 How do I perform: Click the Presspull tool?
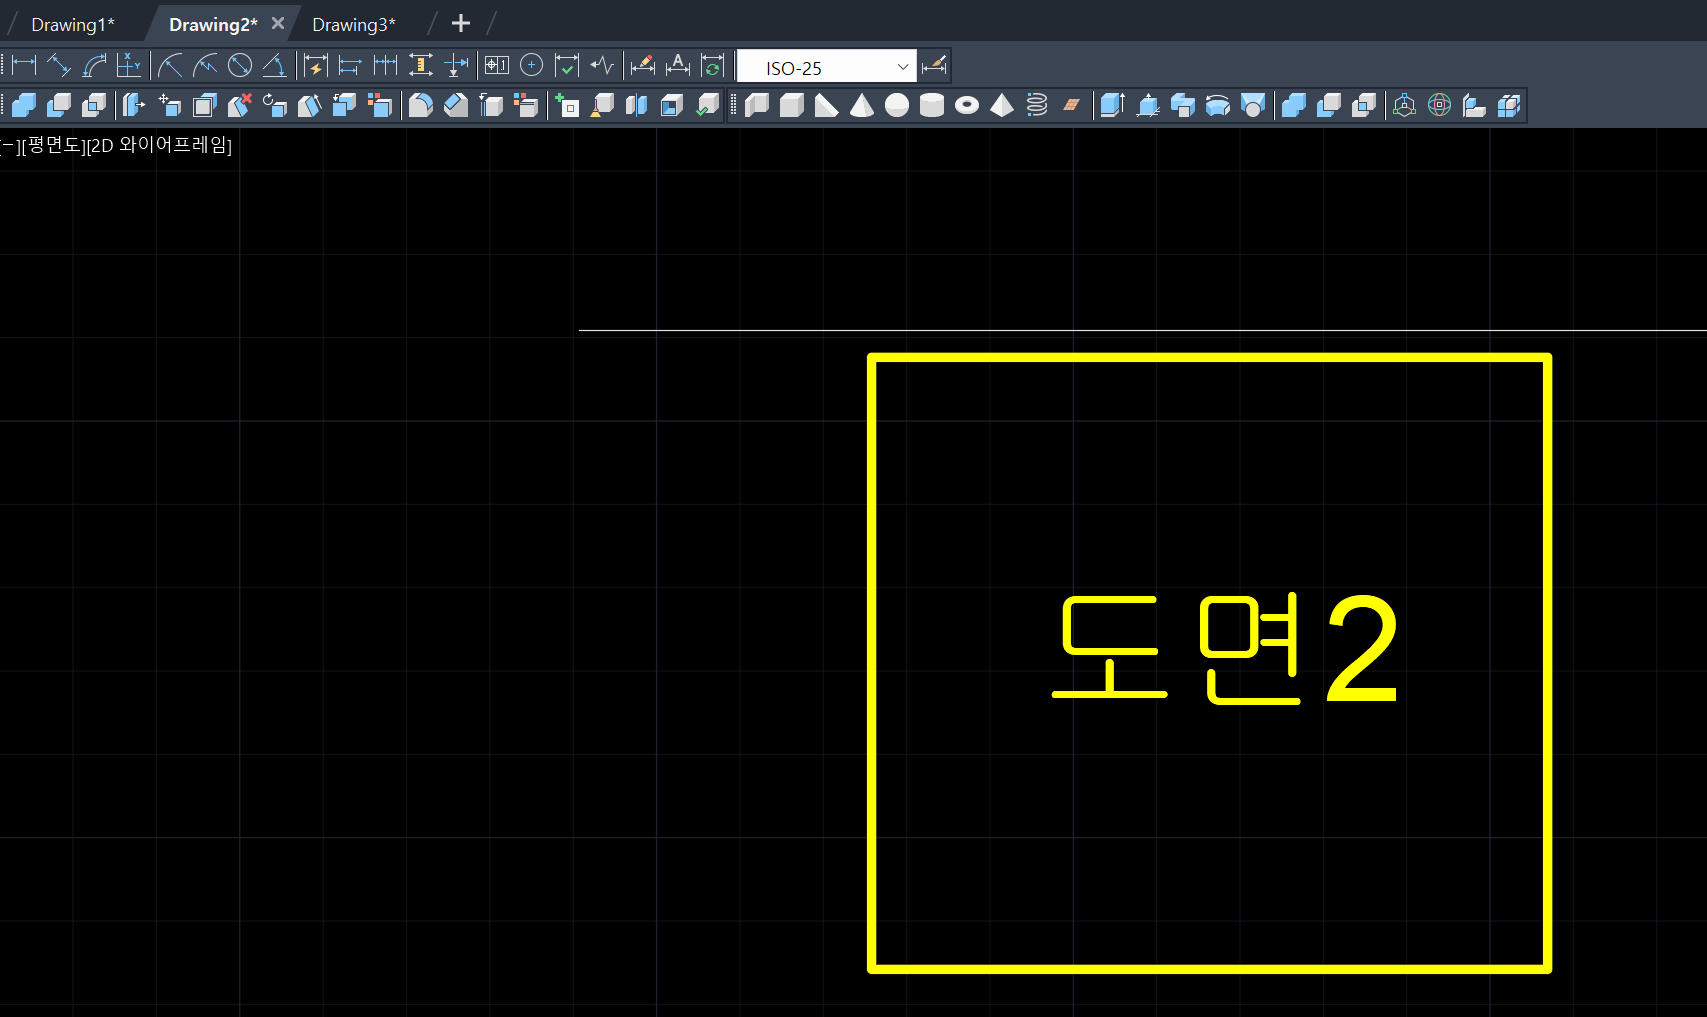pyautogui.click(x=1148, y=105)
